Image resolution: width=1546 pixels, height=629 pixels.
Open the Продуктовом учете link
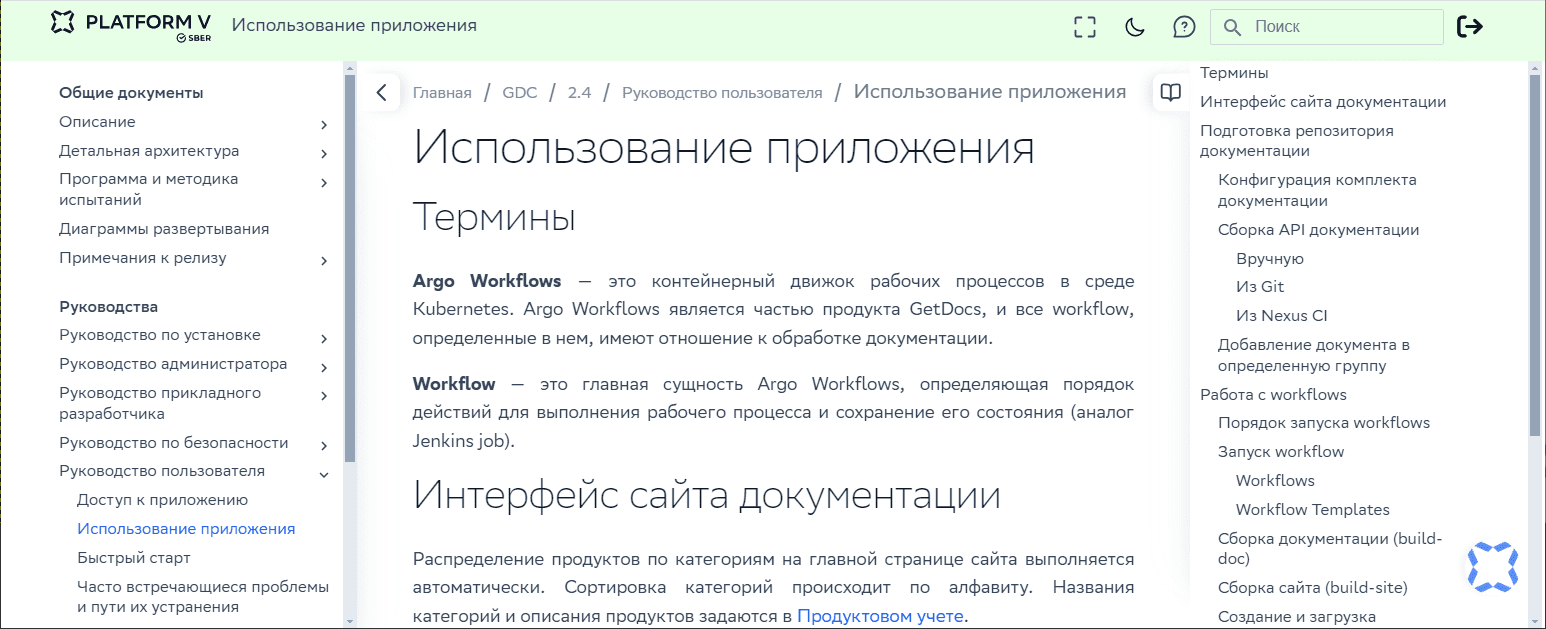tap(879, 616)
